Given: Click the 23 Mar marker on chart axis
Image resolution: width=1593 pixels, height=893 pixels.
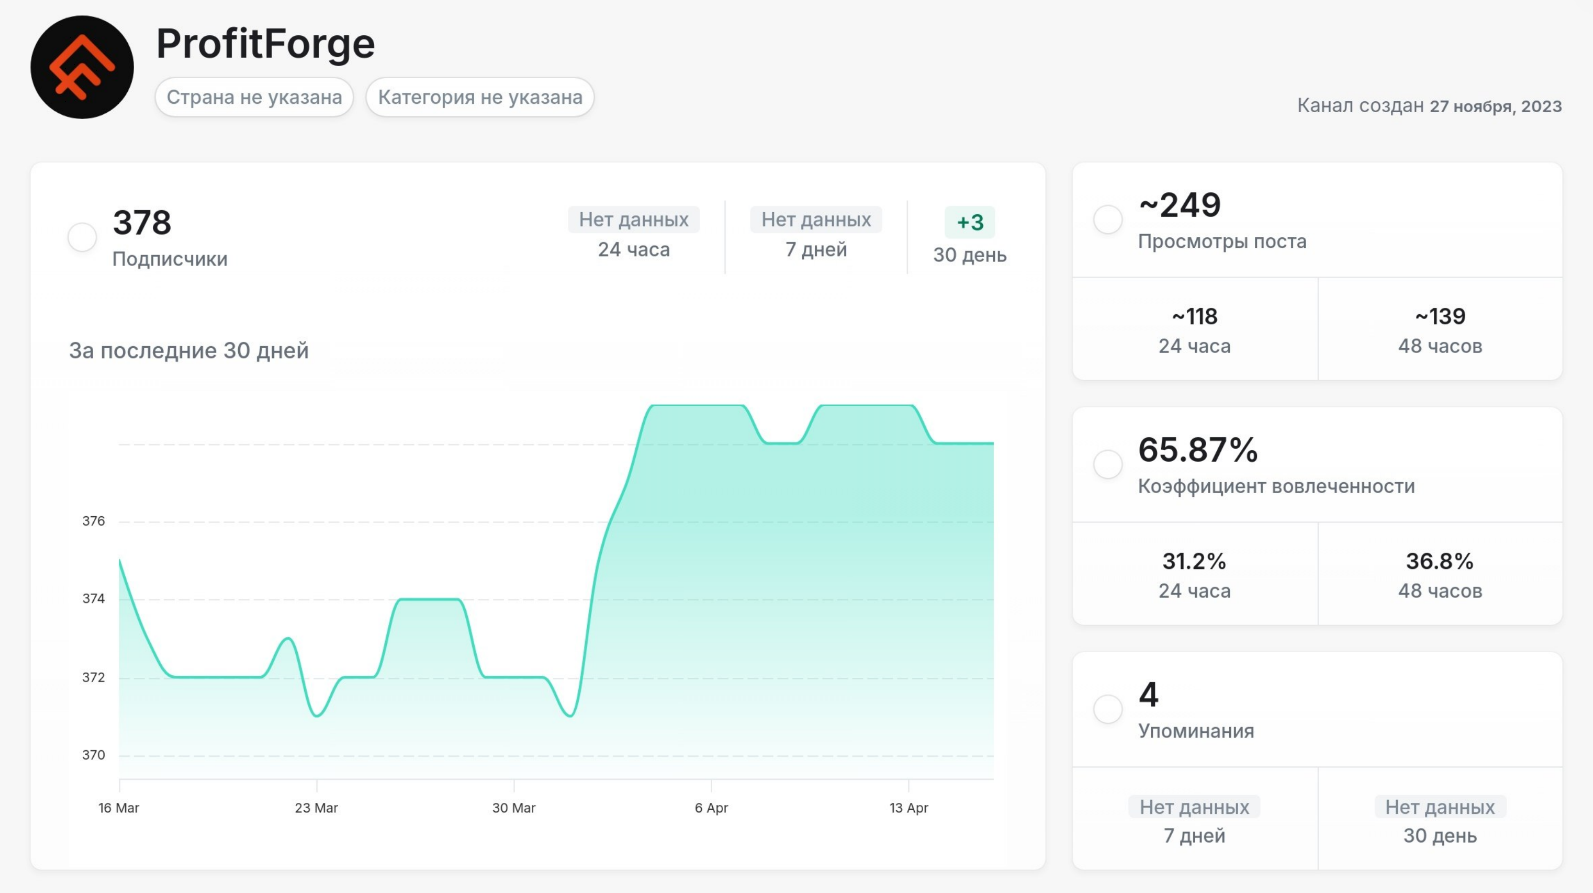Looking at the screenshot, I should point(316,808).
